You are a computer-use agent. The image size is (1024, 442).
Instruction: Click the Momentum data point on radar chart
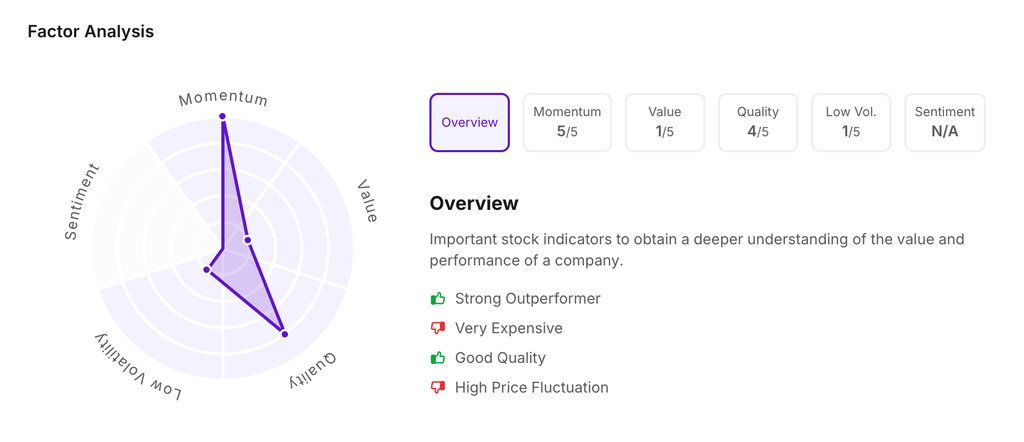click(x=223, y=117)
